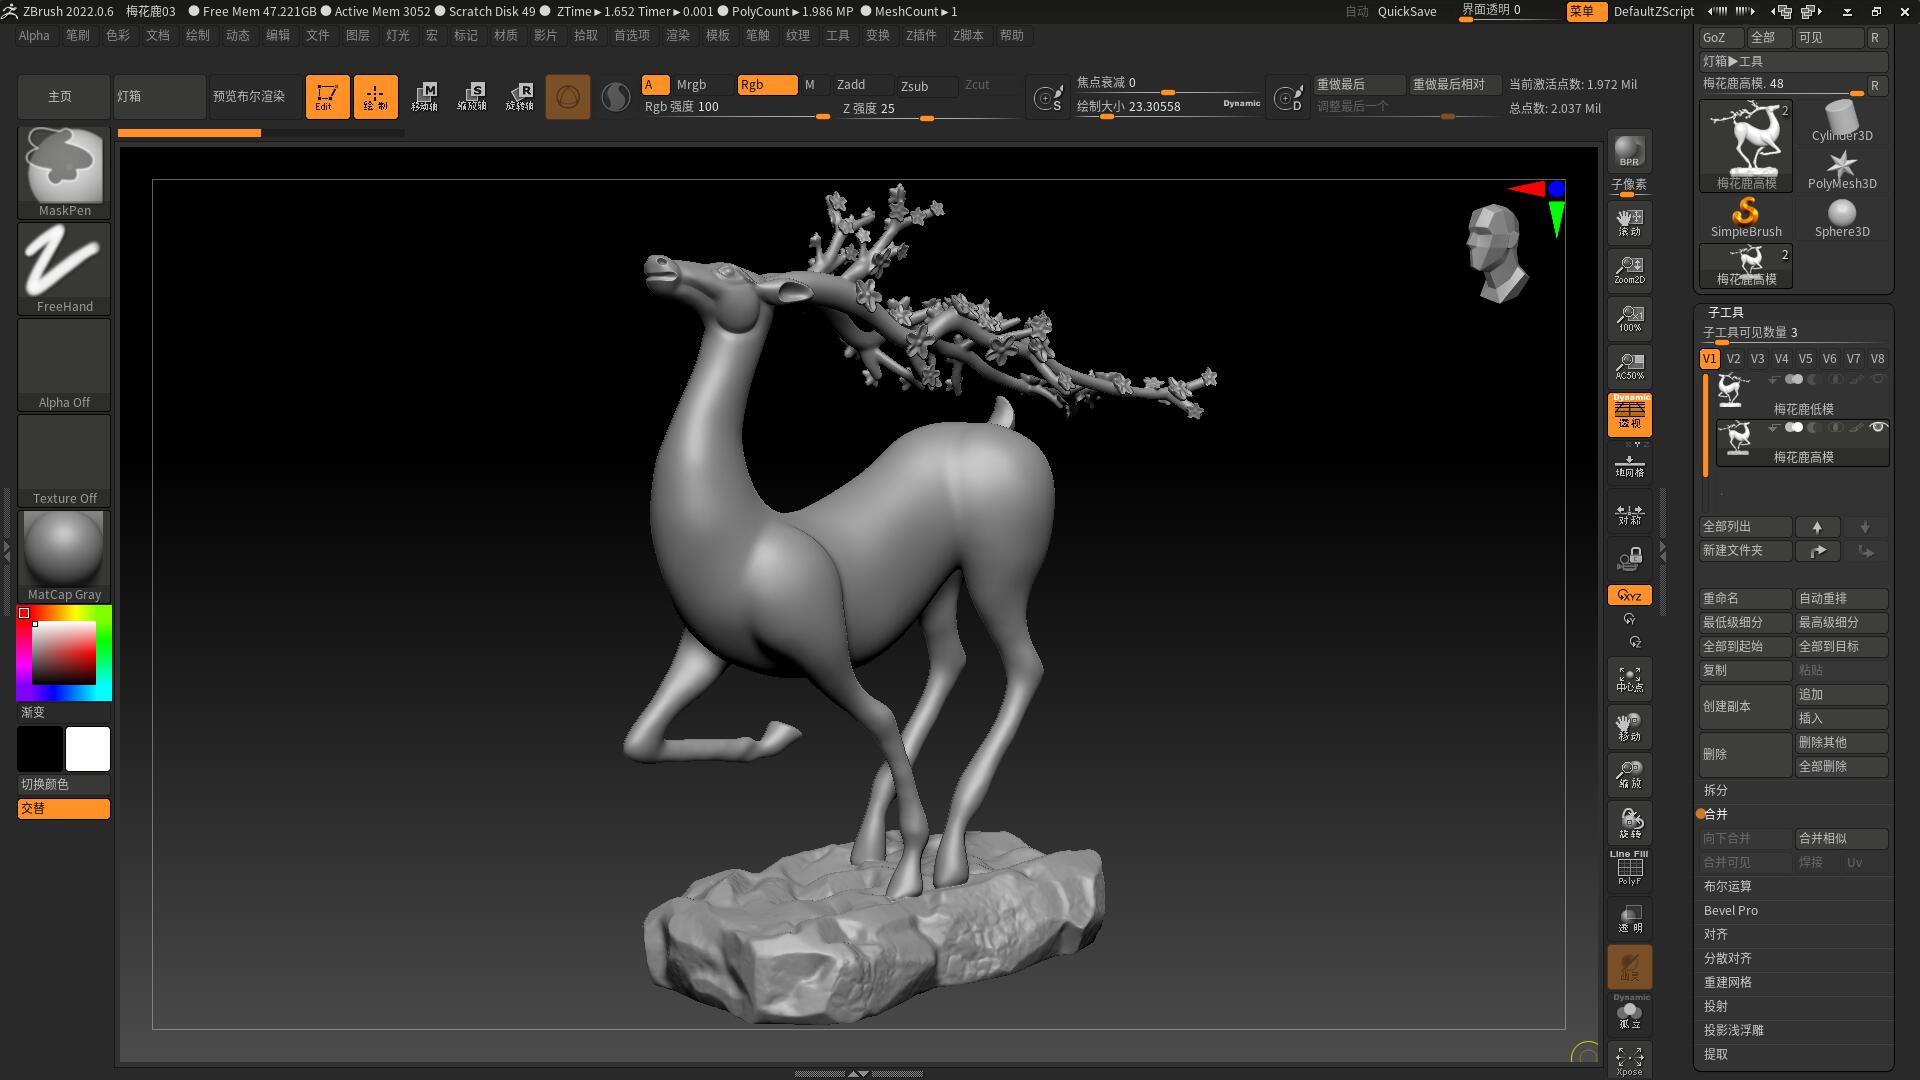The height and width of the screenshot is (1080, 1920).
Task: Pick a color from the gradient swatch
Action: 63,651
